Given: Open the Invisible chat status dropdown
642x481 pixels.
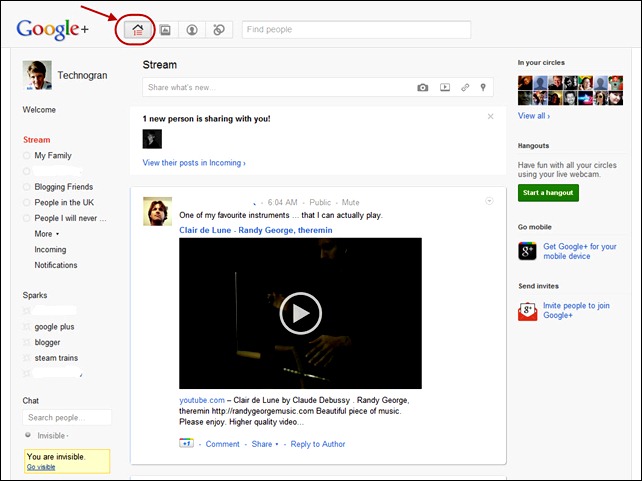Looking at the screenshot, I should [52, 436].
